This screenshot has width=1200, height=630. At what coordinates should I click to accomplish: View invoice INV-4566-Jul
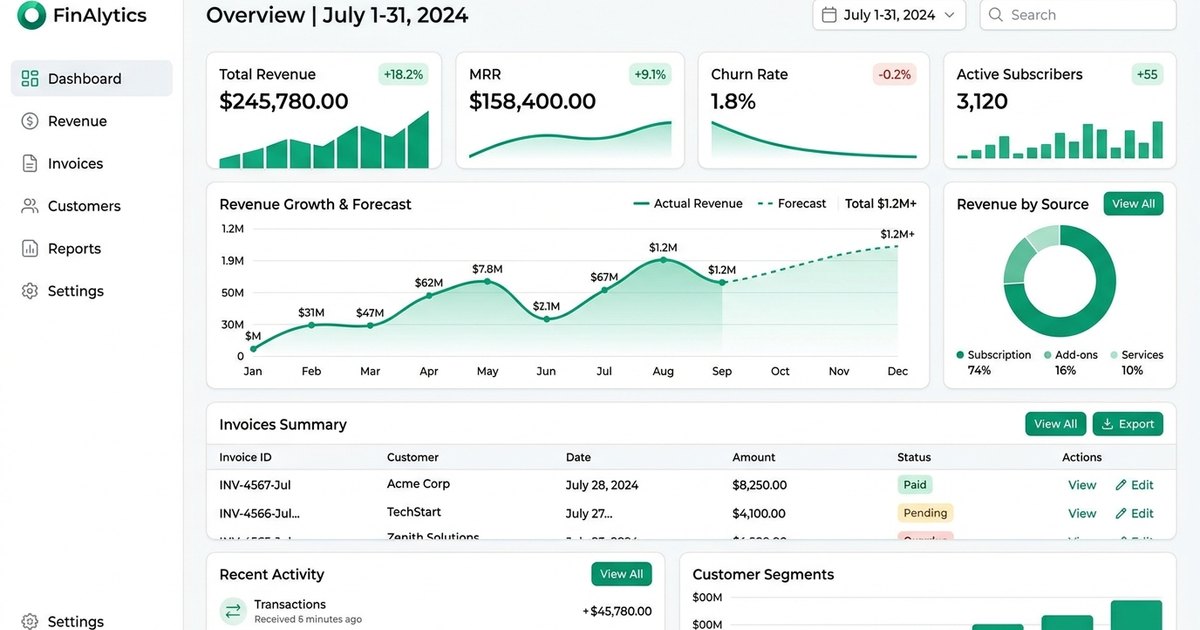tap(1082, 514)
